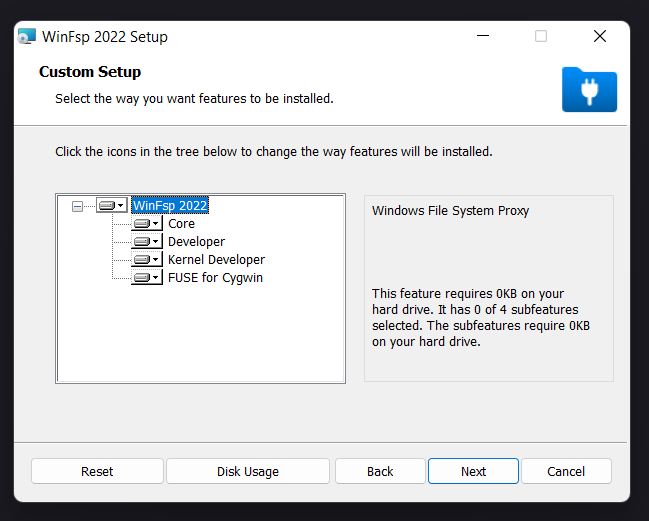Image resolution: width=649 pixels, height=521 pixels.
Task: Select the WinFsp 2022 tree item
Action: (x=170, y=205)
